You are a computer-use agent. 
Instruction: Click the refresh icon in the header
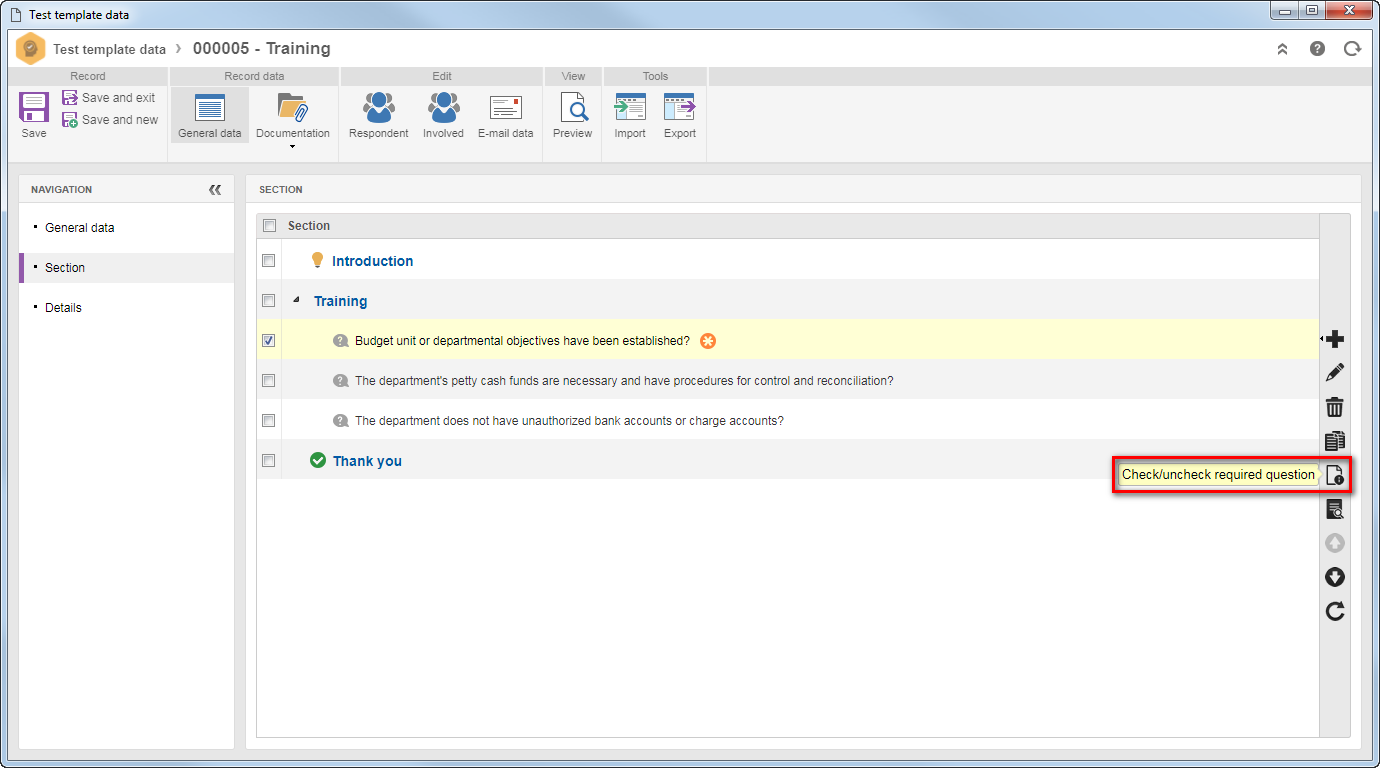click(x=1352, y=48)
